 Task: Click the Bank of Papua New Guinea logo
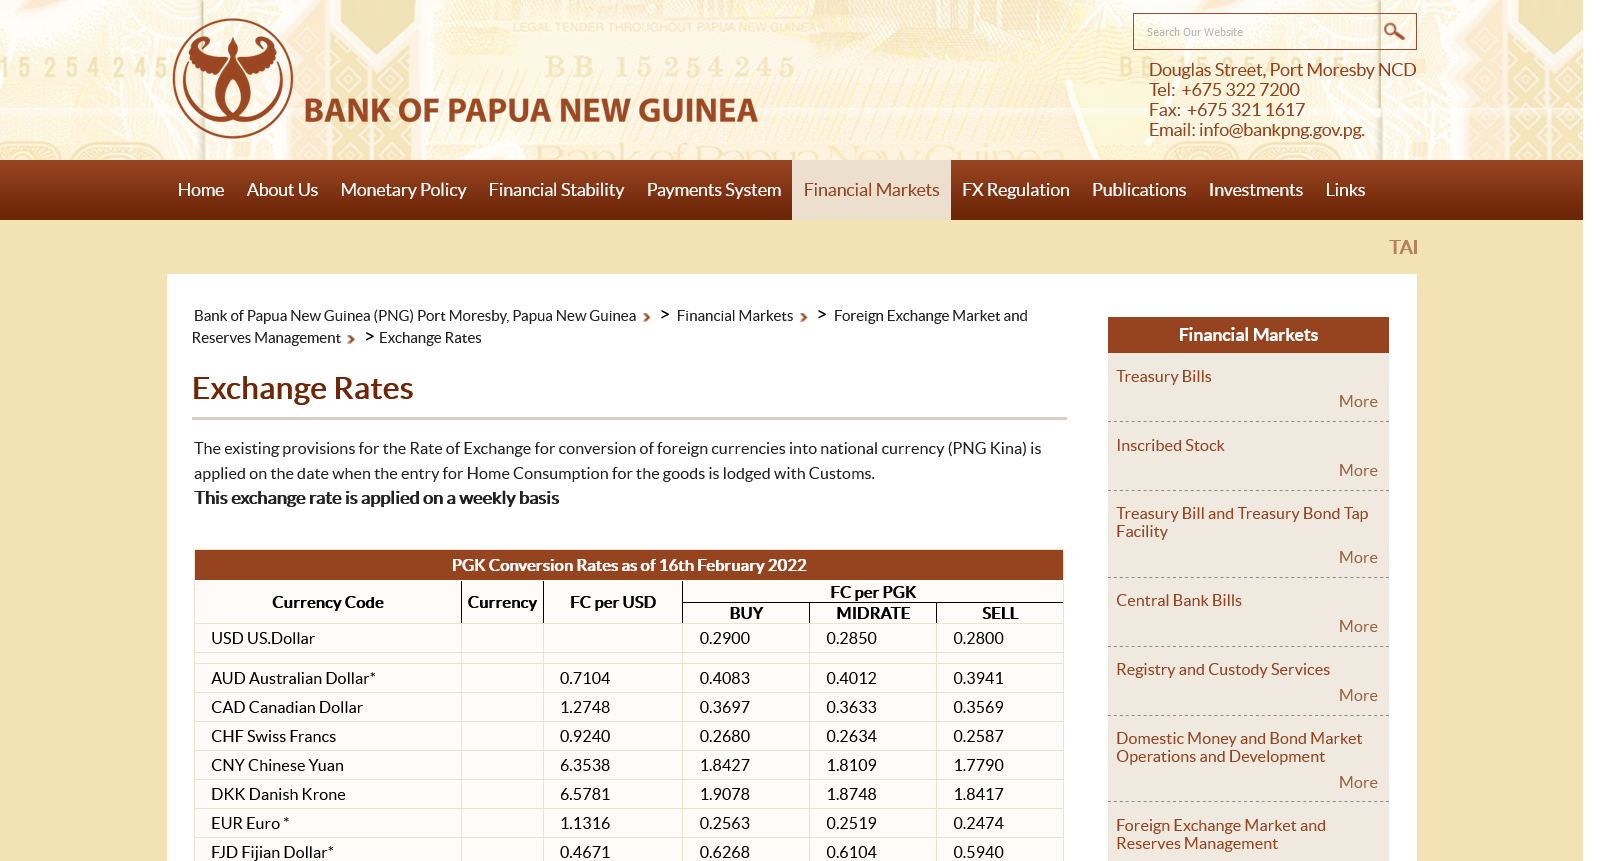[x=233, y=79]
